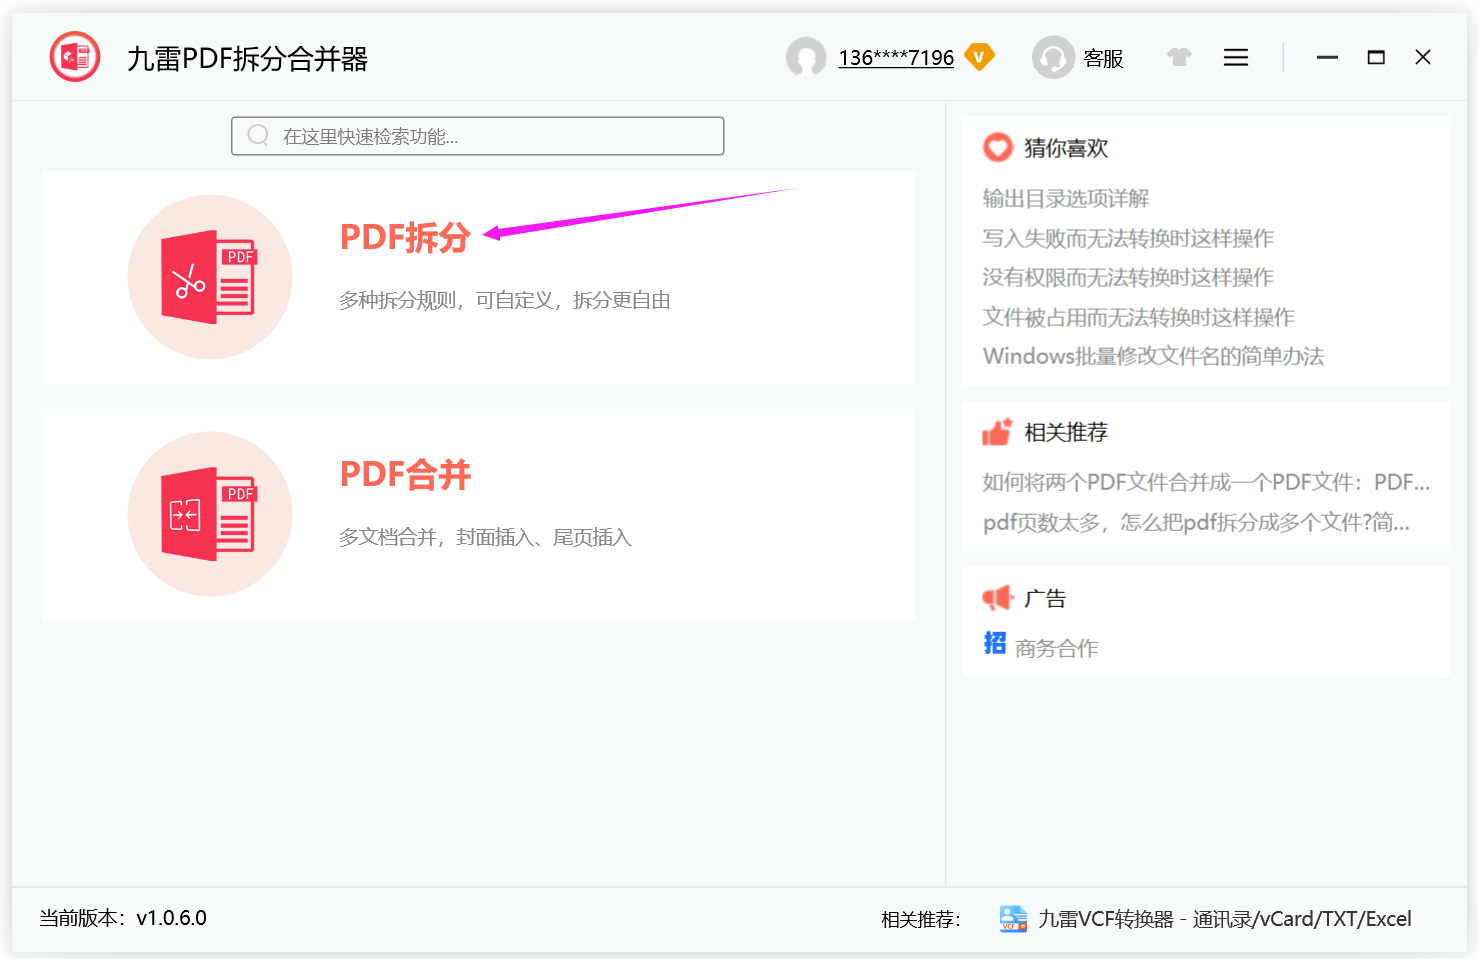Click the 九雷PDF拆分合并器 app logo

coord(75,57)
